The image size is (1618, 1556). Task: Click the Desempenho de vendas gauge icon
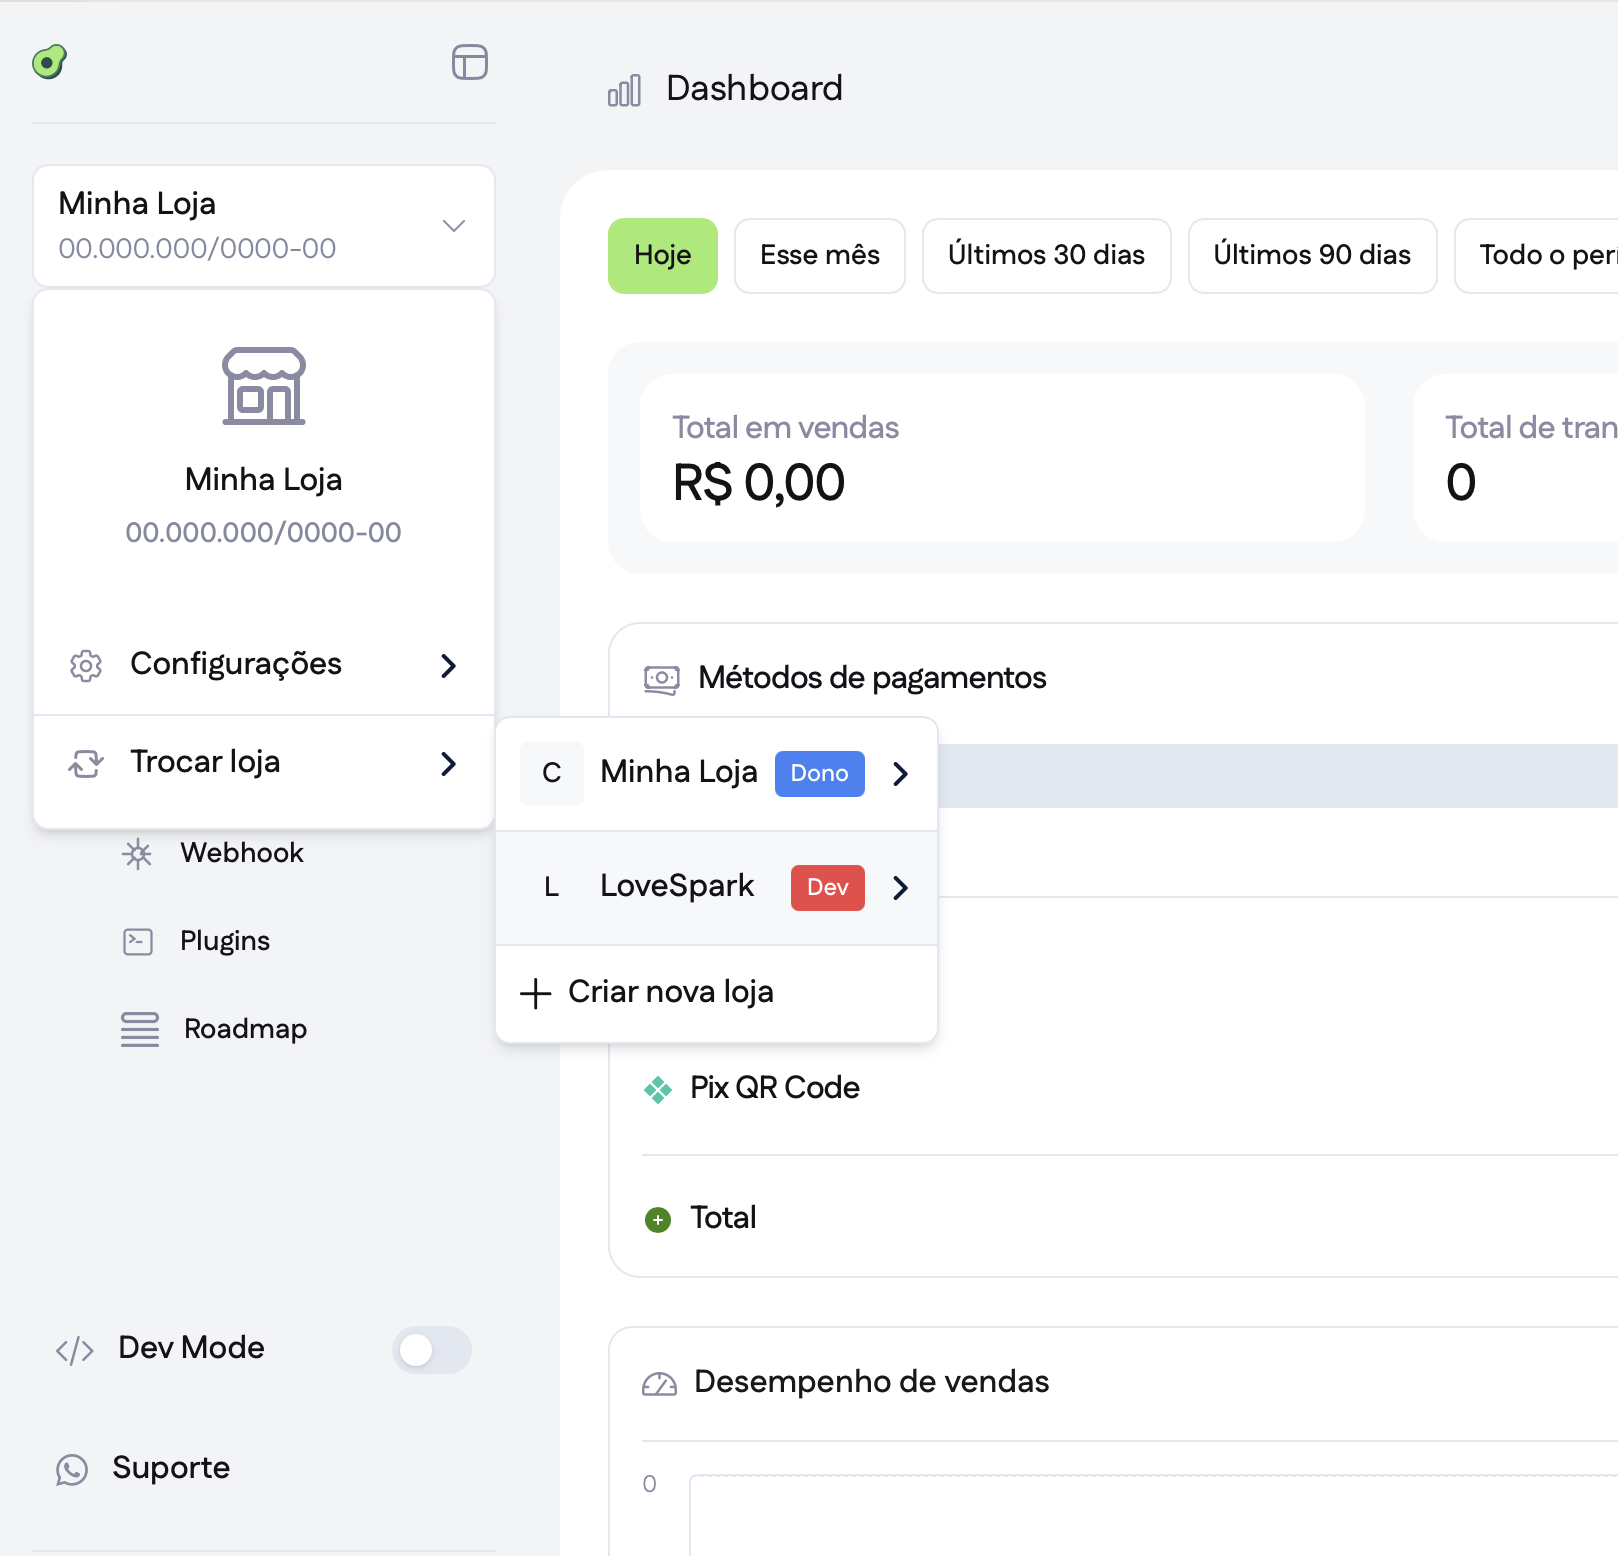tap(659, 1384)
